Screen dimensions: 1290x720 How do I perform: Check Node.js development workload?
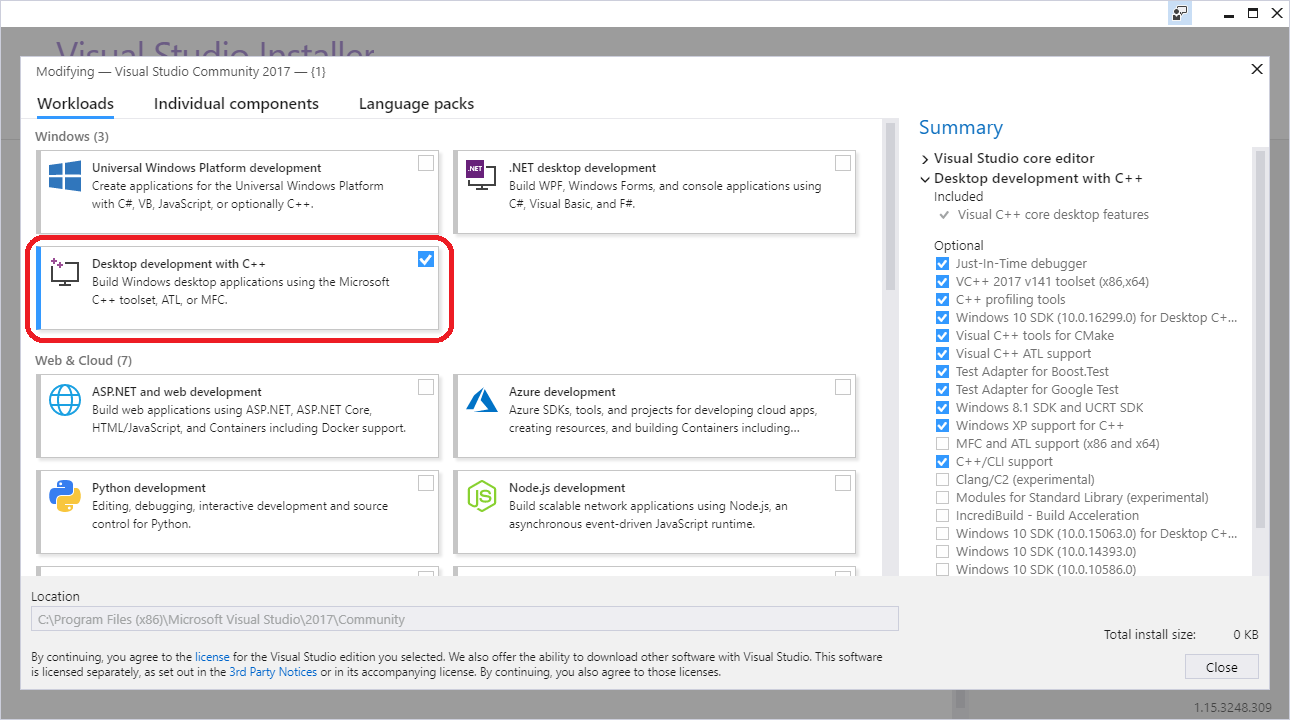[x=843, y=483]
